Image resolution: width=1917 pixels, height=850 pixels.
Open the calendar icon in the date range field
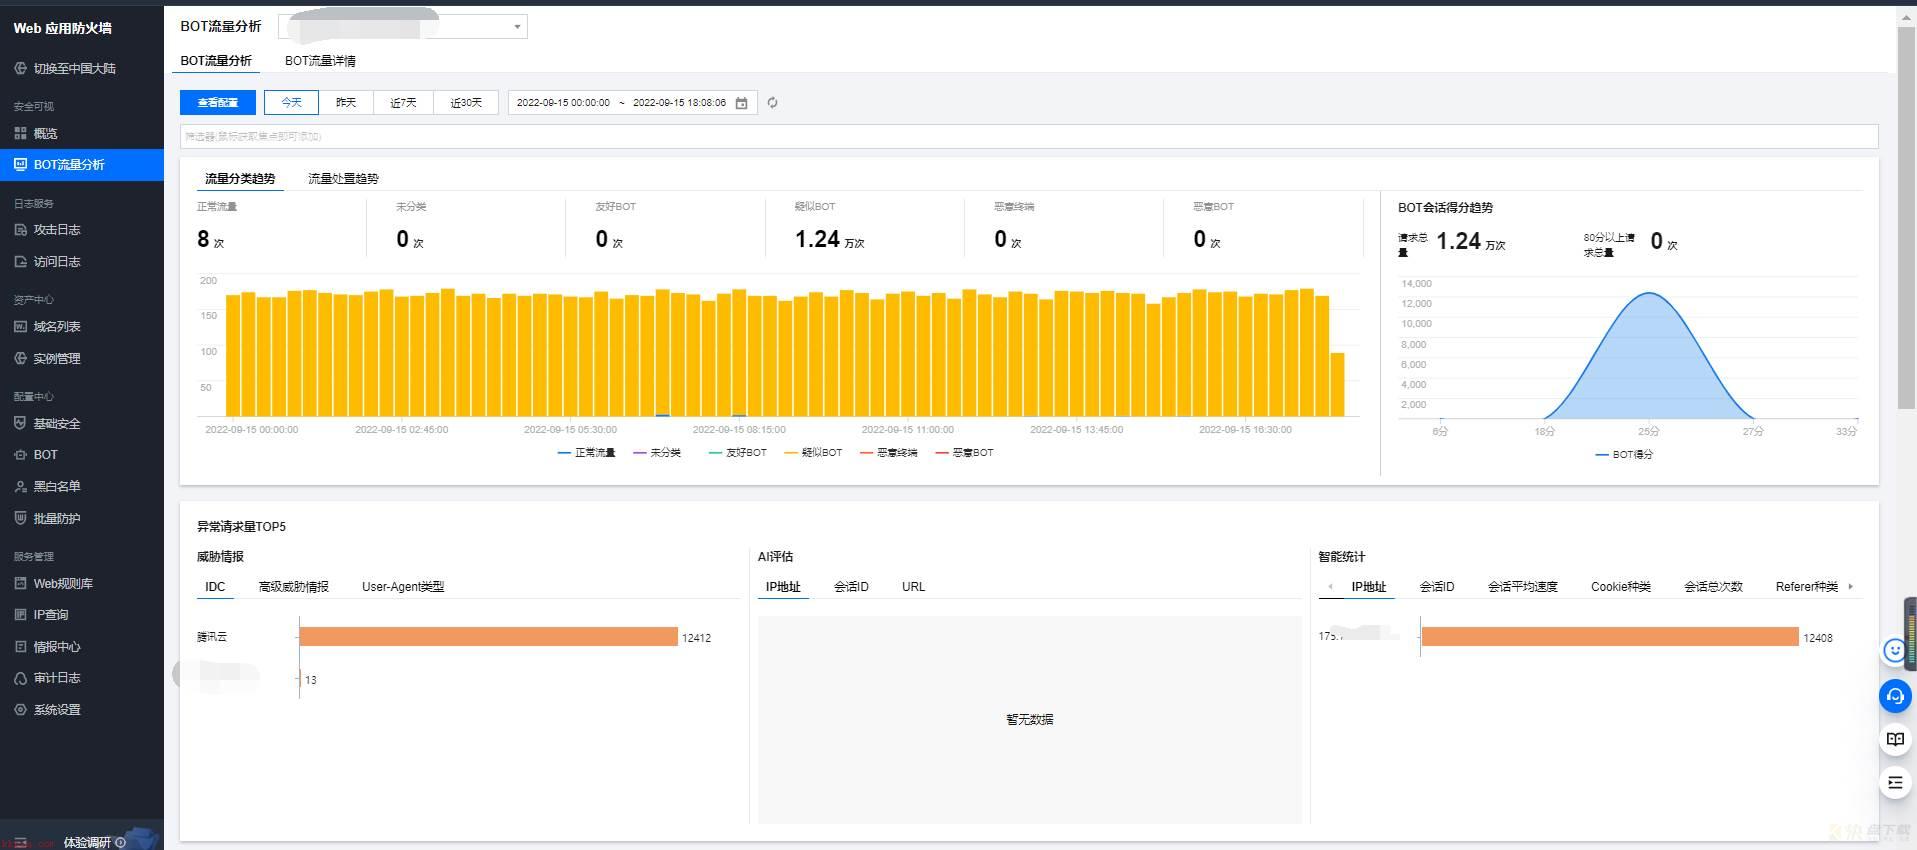click(x=741, y=102)
